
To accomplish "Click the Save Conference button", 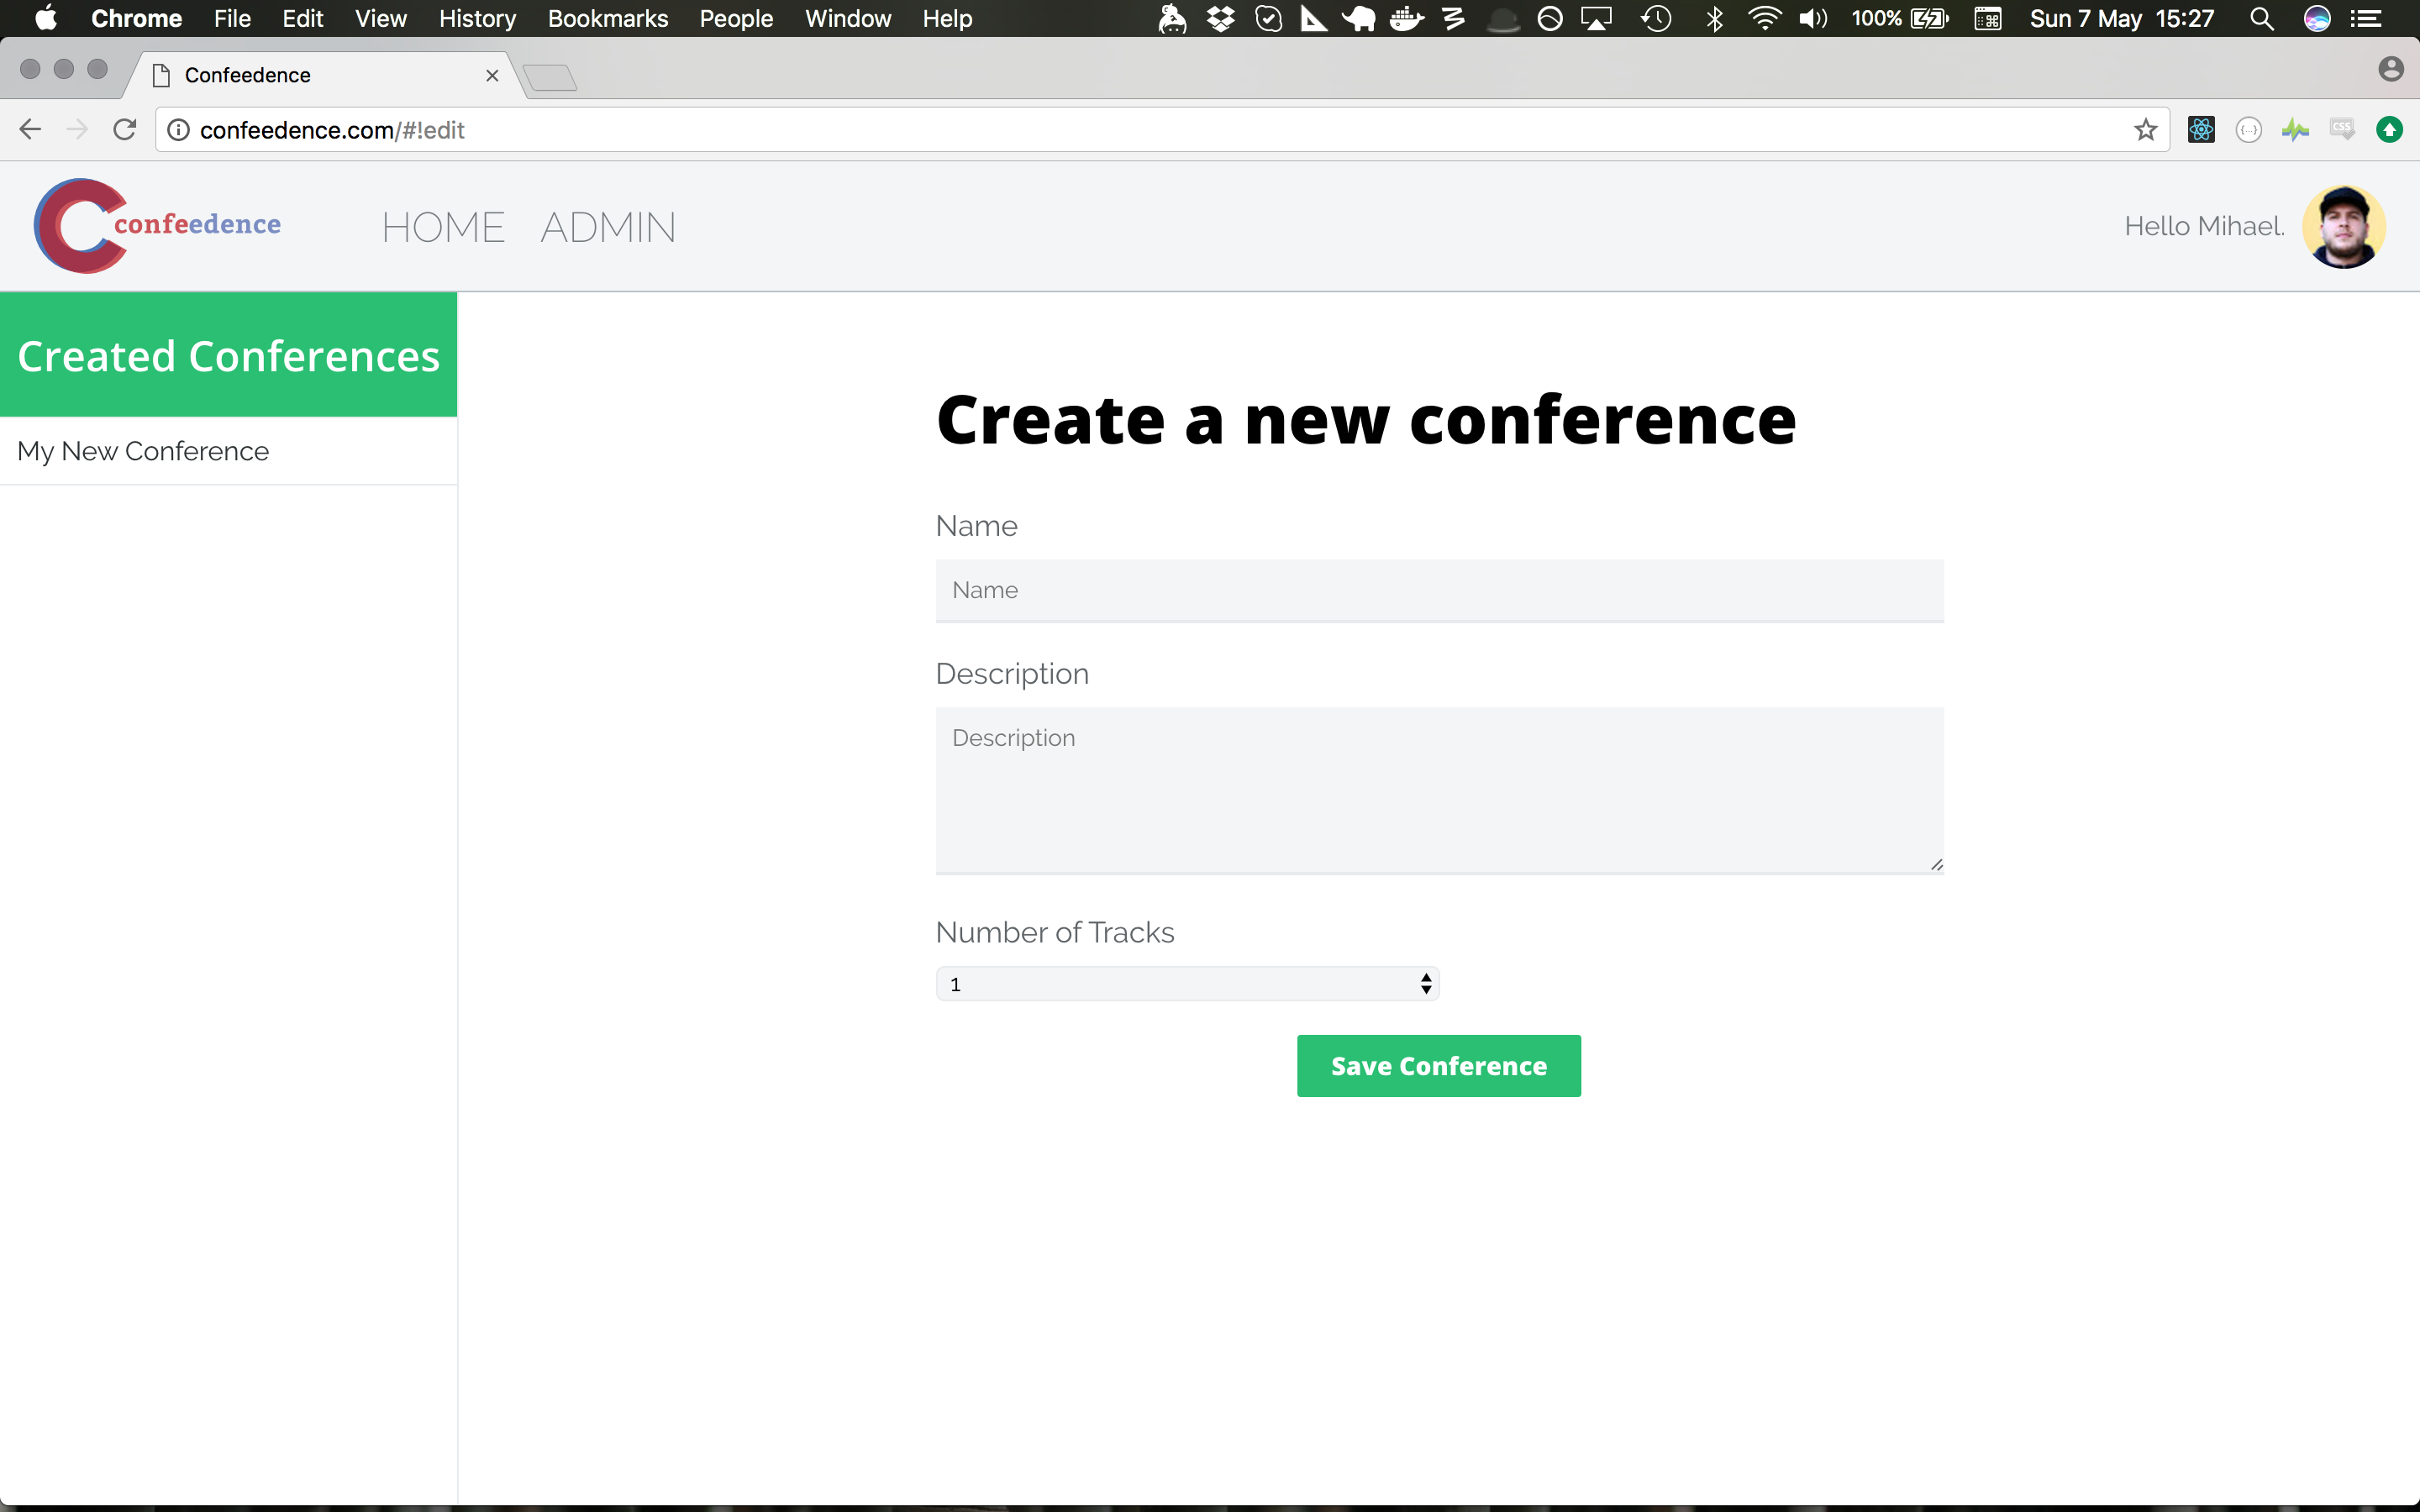I will pyautogui.click(x=1438, y=1066).
